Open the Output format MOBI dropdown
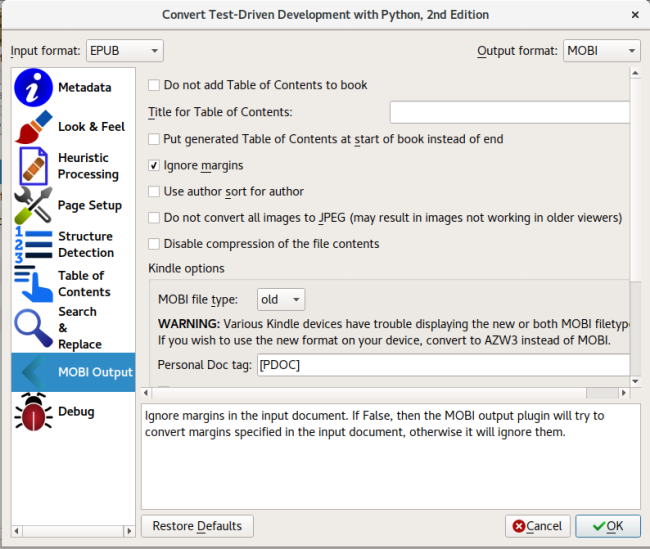The width and height of the screenshot is (650, 549). [601, 51]
